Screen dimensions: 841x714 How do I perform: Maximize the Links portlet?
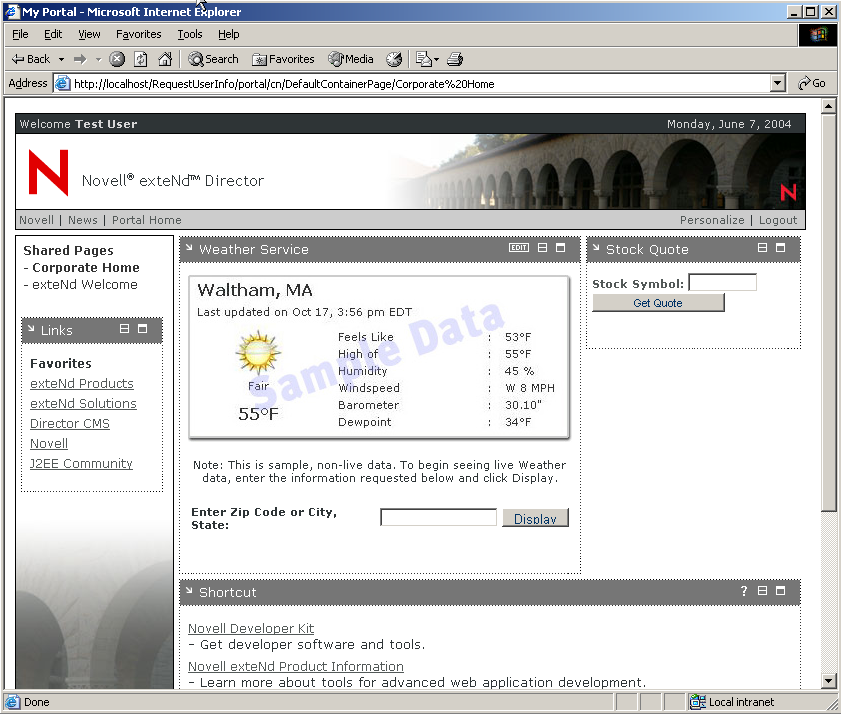pyautogui.click(x=142, y=328)
